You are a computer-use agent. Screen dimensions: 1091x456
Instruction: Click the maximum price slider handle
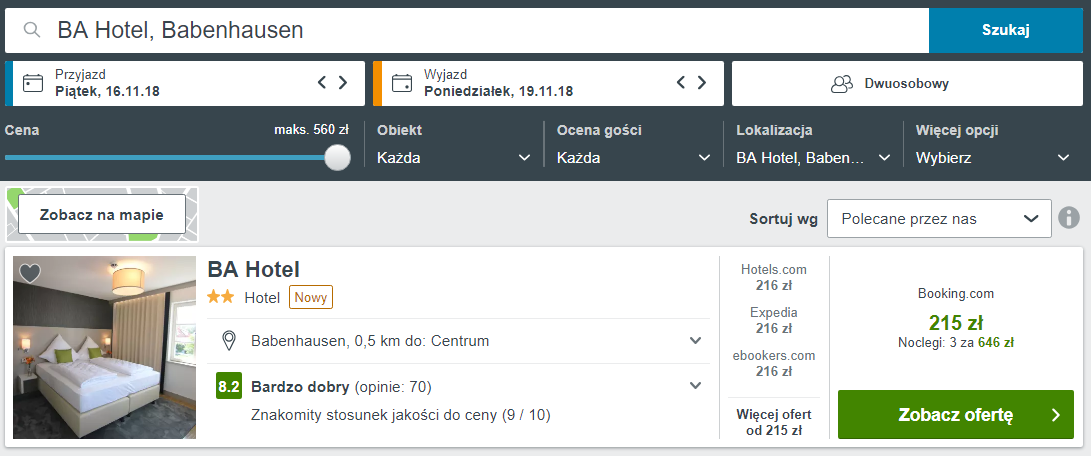[338, 157]
